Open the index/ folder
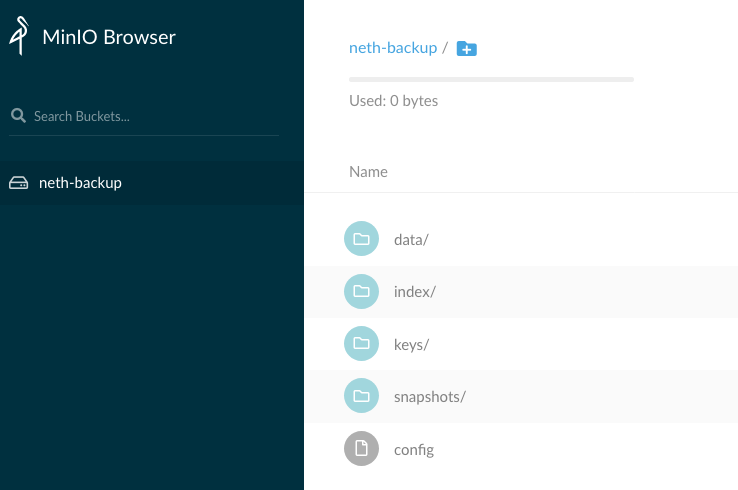This screenshot has width=738, height=490. pyautogui.click(x=415, y=292)
